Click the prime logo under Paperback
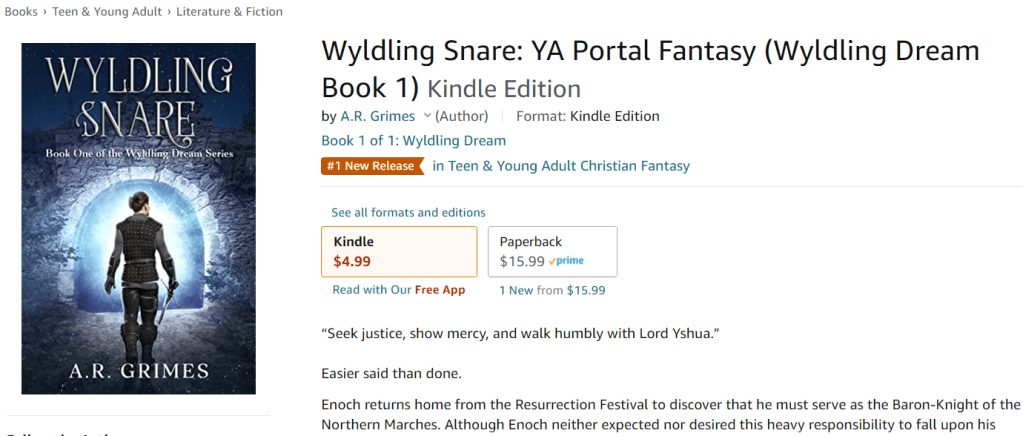The height and width of the screenshot is (436, 1023). (567, 261)
